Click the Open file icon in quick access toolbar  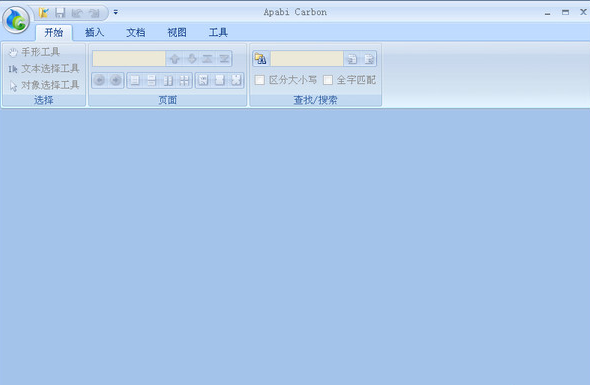click(x=44, y=13)
